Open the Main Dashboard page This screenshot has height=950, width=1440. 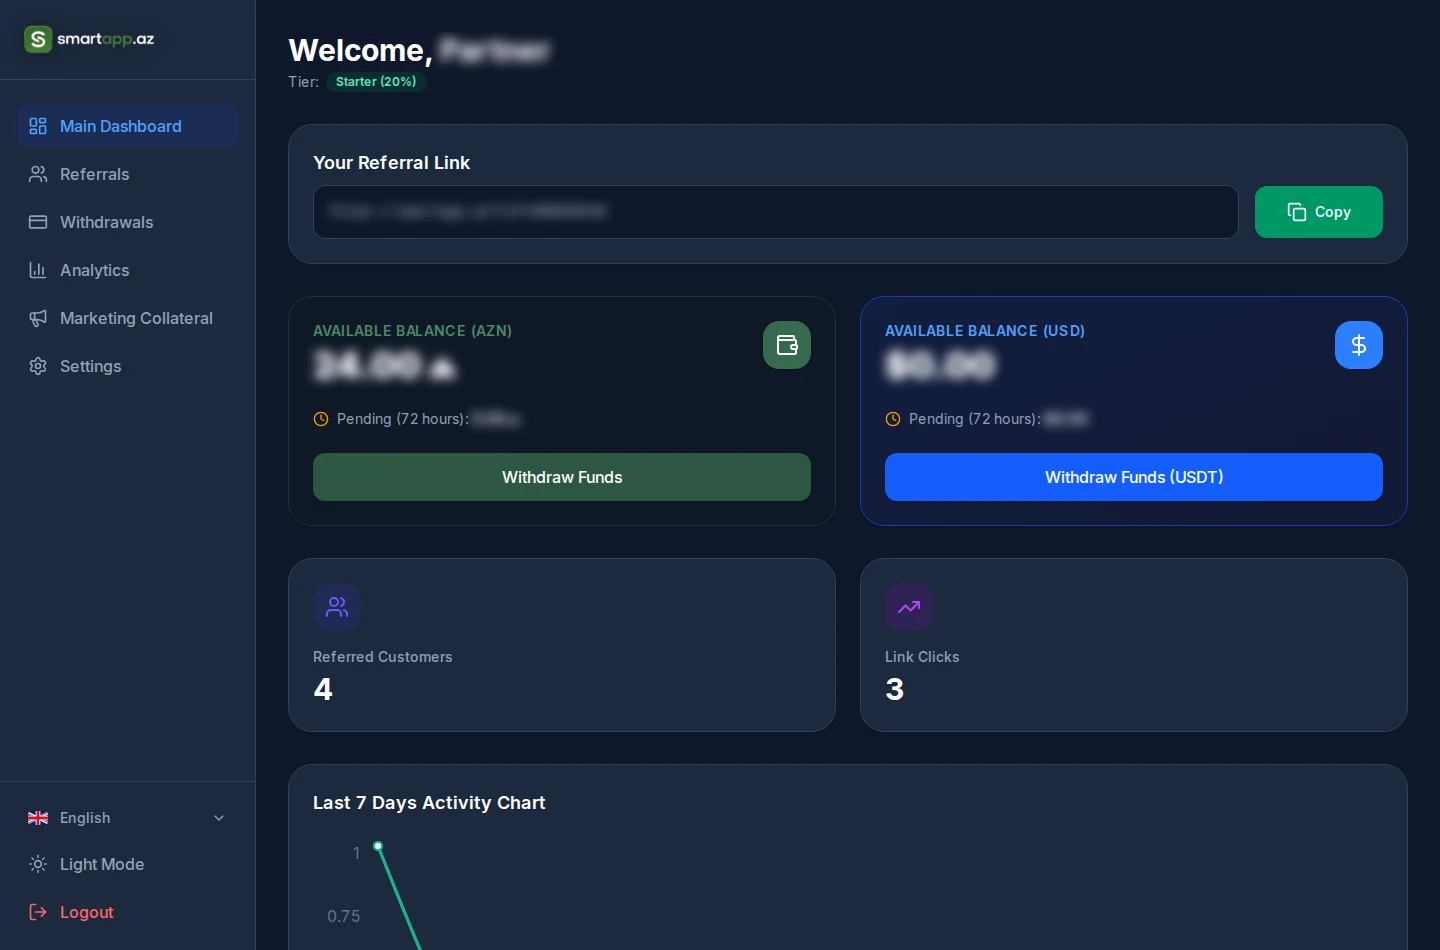(x=128, y=126)
